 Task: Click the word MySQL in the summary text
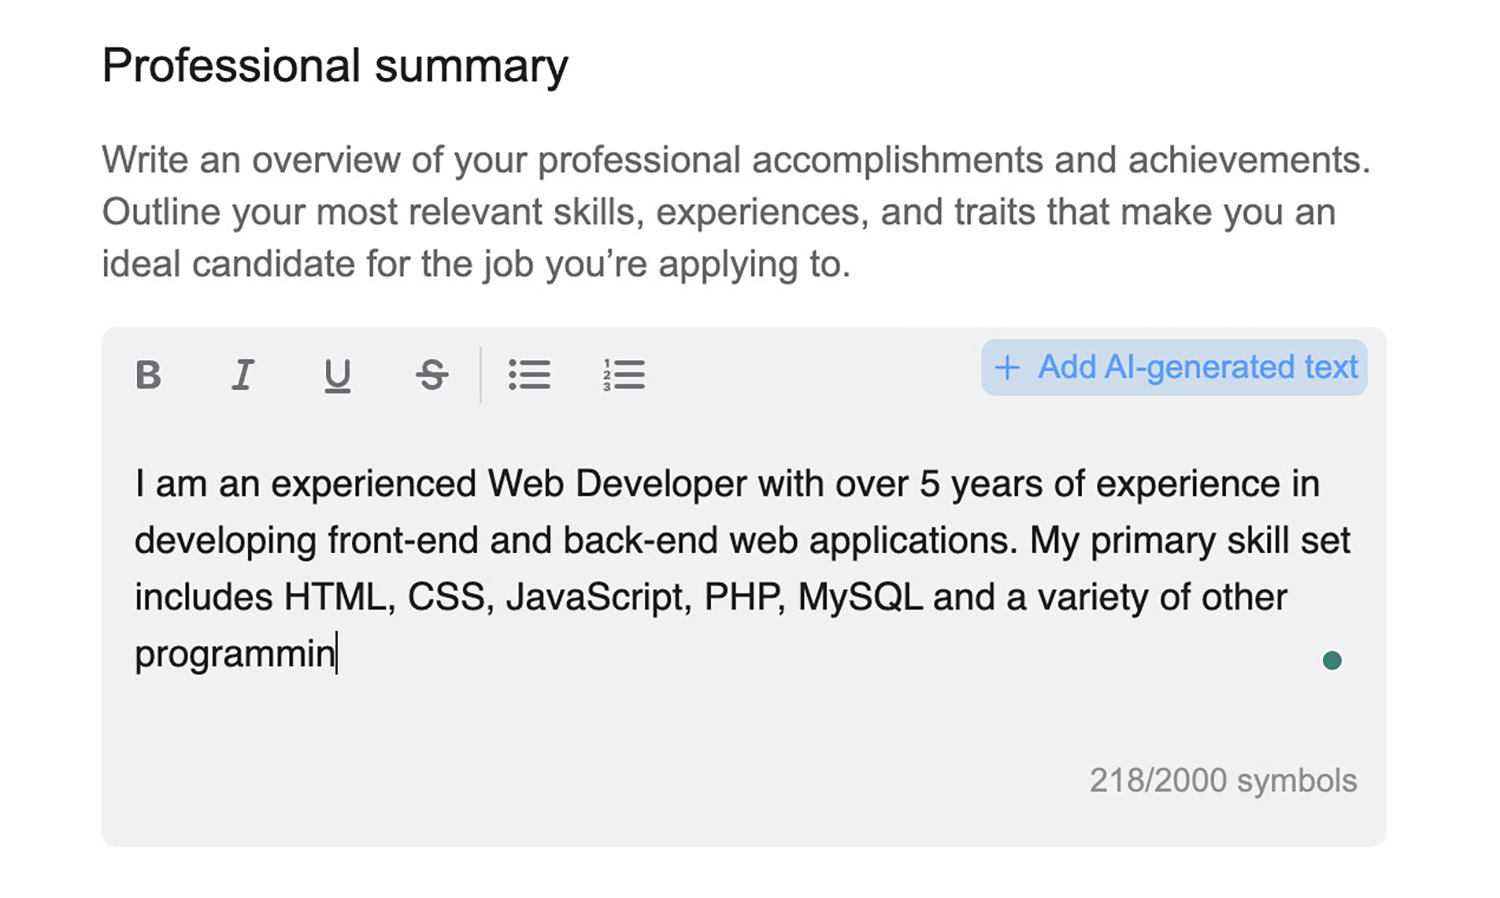click(860, 597)
